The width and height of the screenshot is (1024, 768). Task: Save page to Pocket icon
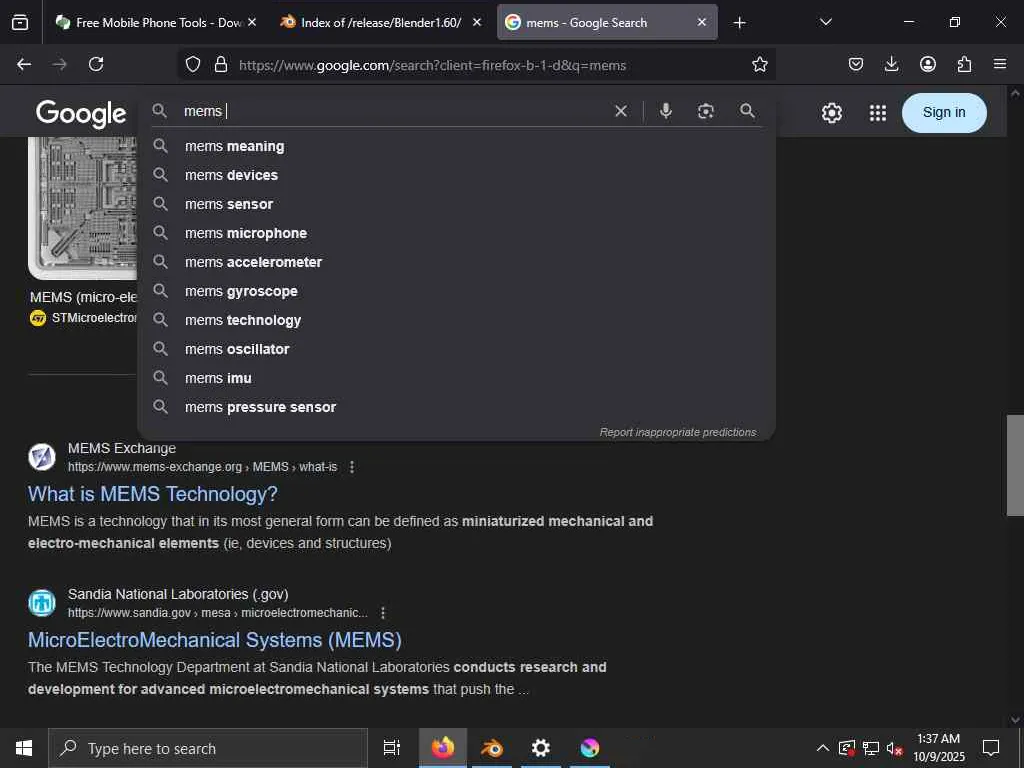[856, 64]
